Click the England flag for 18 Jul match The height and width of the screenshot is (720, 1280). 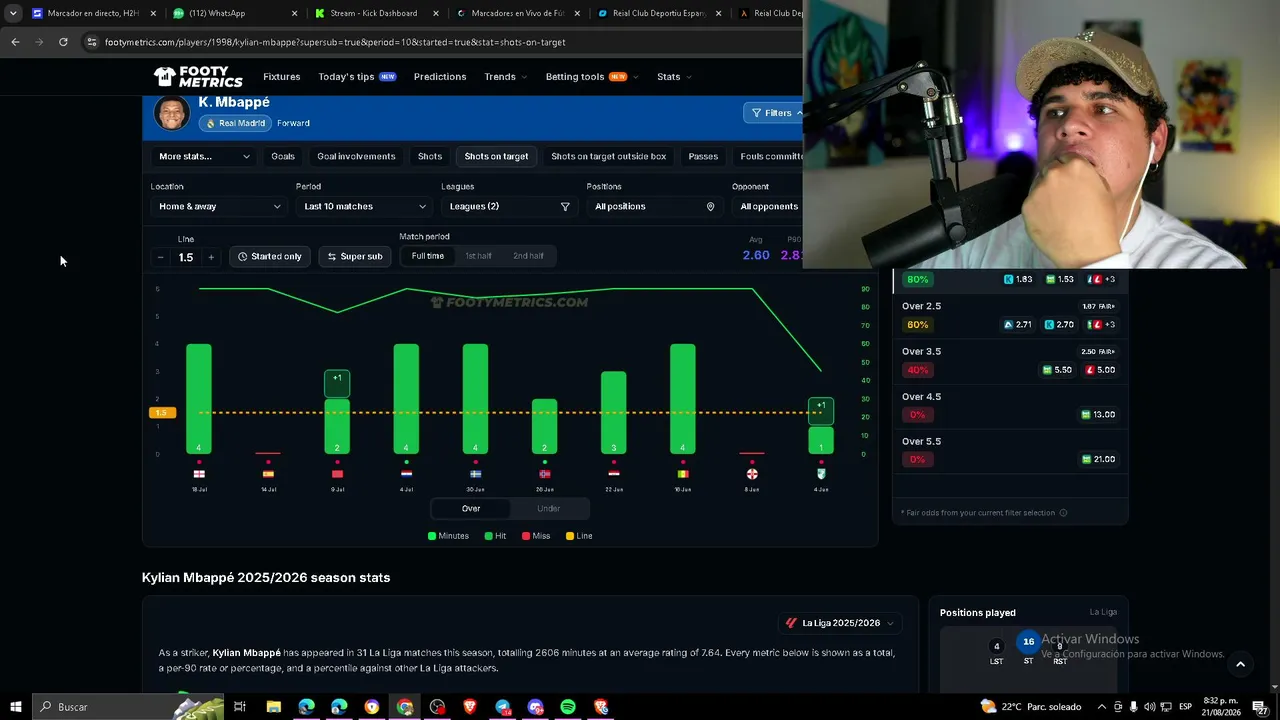(199, 474)
